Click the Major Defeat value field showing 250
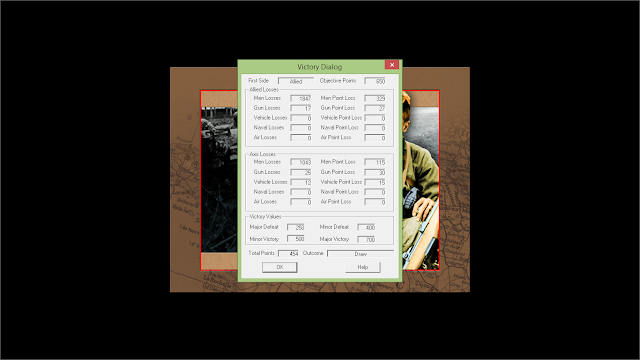The width and height of the screenshot is (640, 360). click(296, 227)
